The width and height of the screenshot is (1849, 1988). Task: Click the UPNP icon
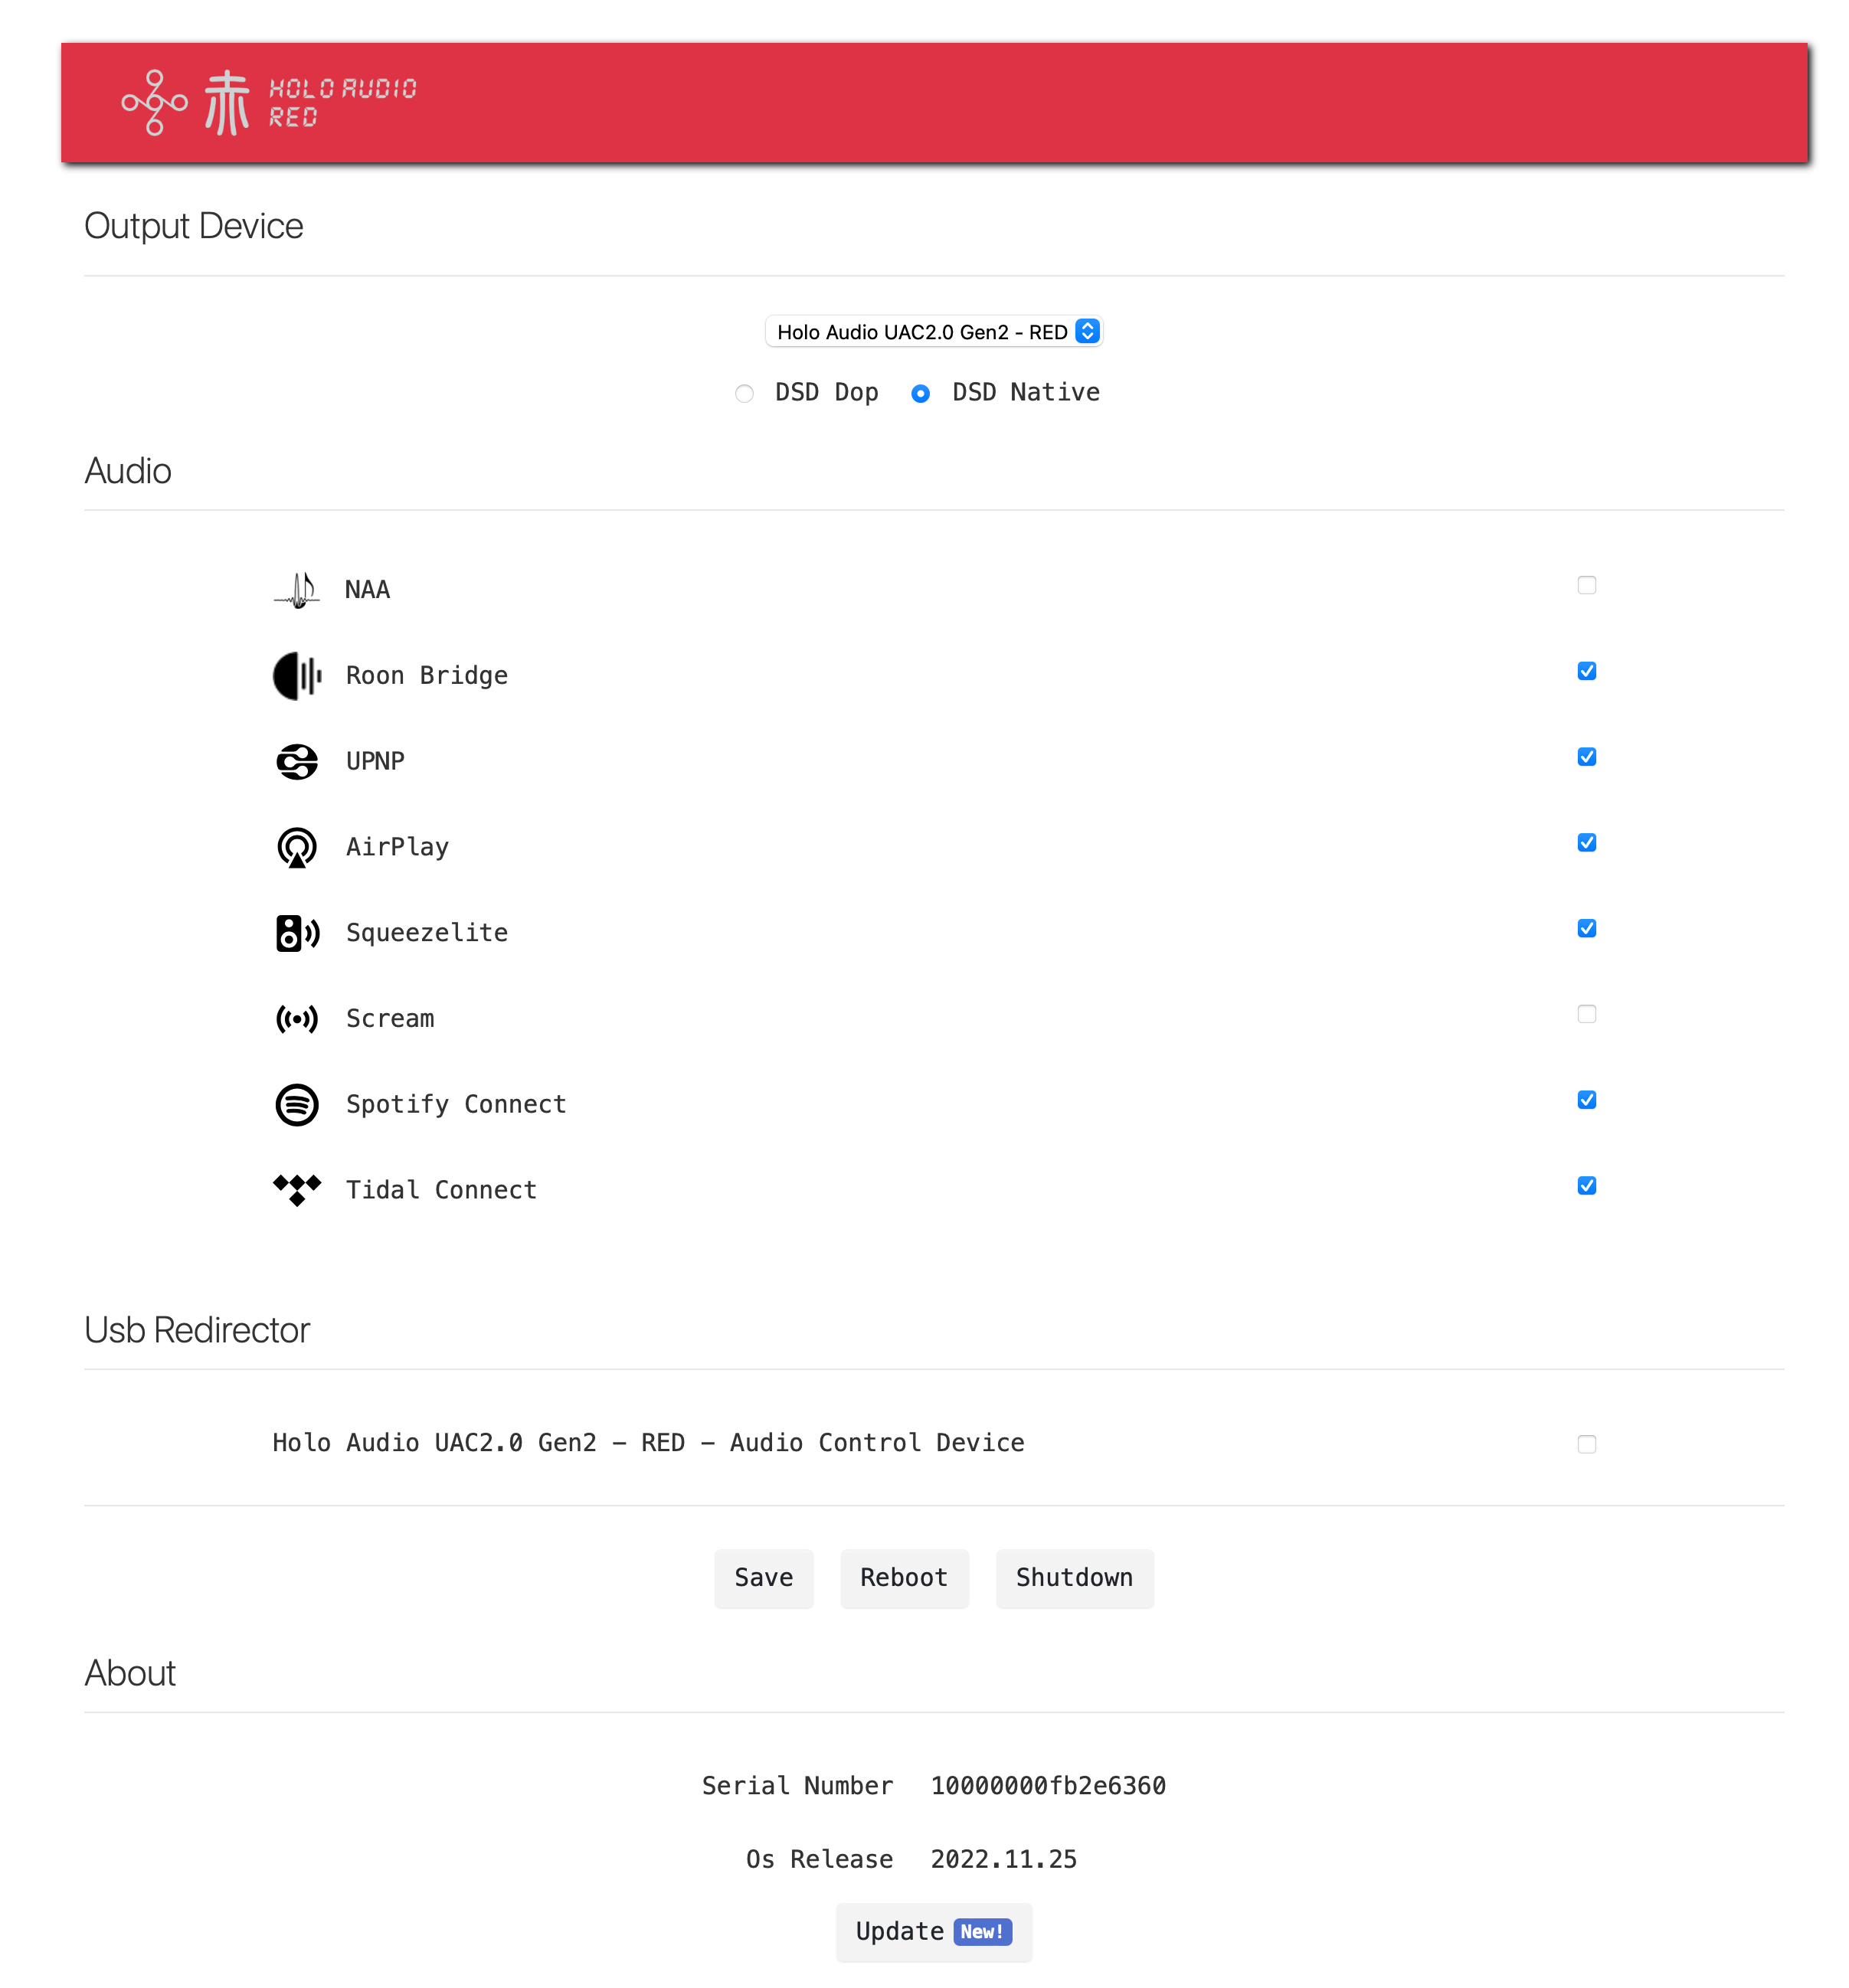pyautogui.click(x=296, y=762)
